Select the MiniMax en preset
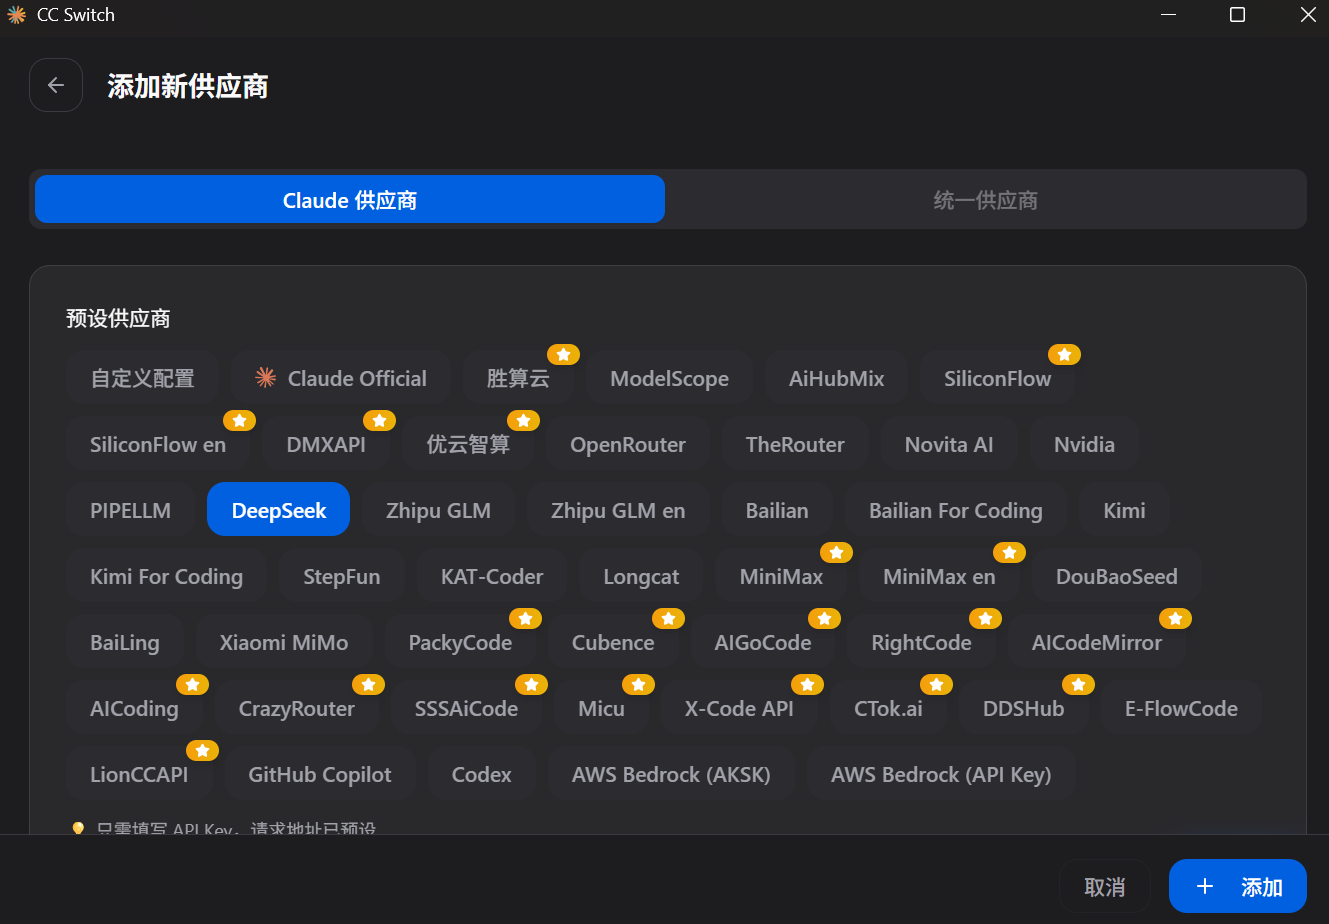This screenshot has height=924, width=1329. [x=939, y=576]
